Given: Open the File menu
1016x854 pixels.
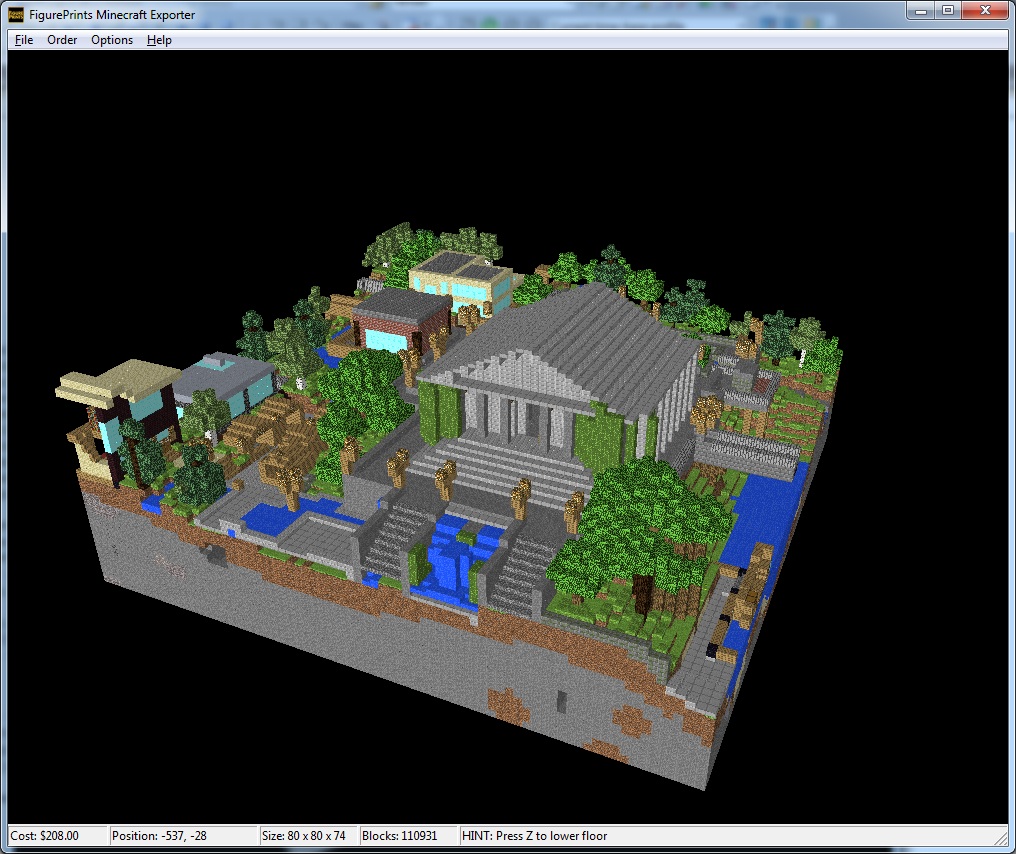Looking at the screenshot, I should [x=24, y=40].
